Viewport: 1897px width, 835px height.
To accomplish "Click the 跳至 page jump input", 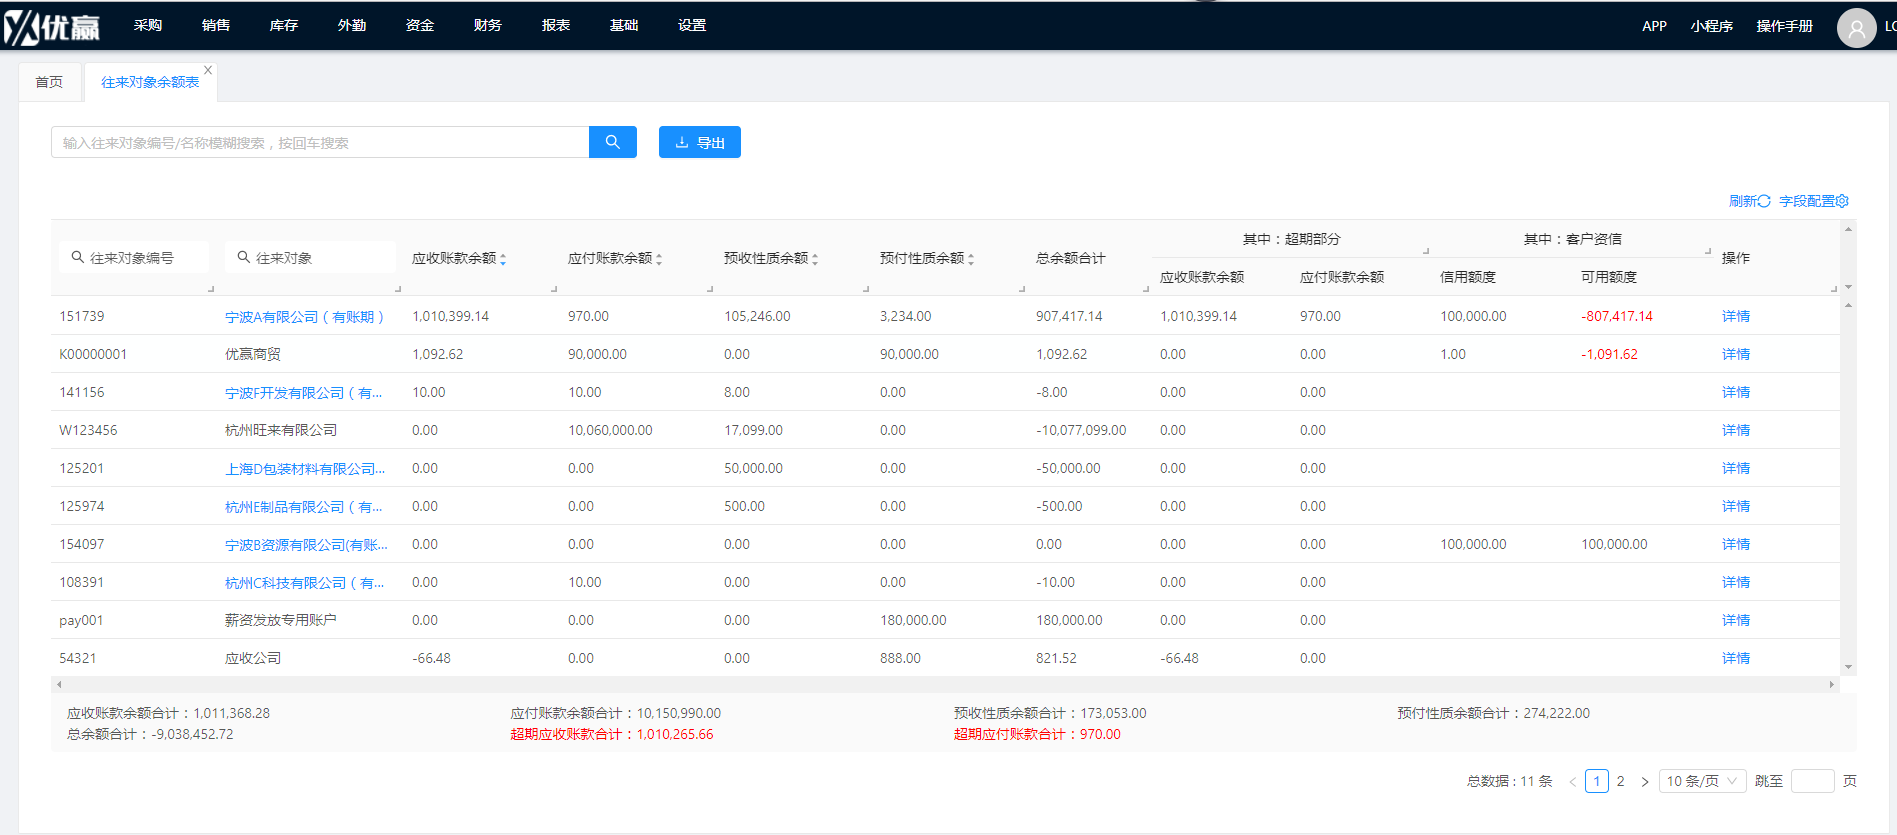I will (x=1812, y=781).
